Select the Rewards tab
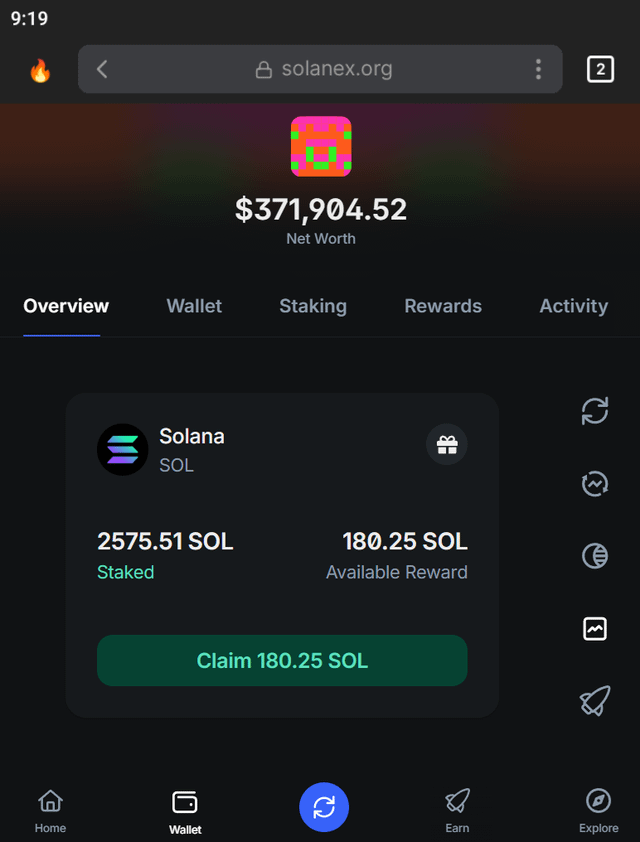Viewport: 640px width, 842px height. [443, 307]
